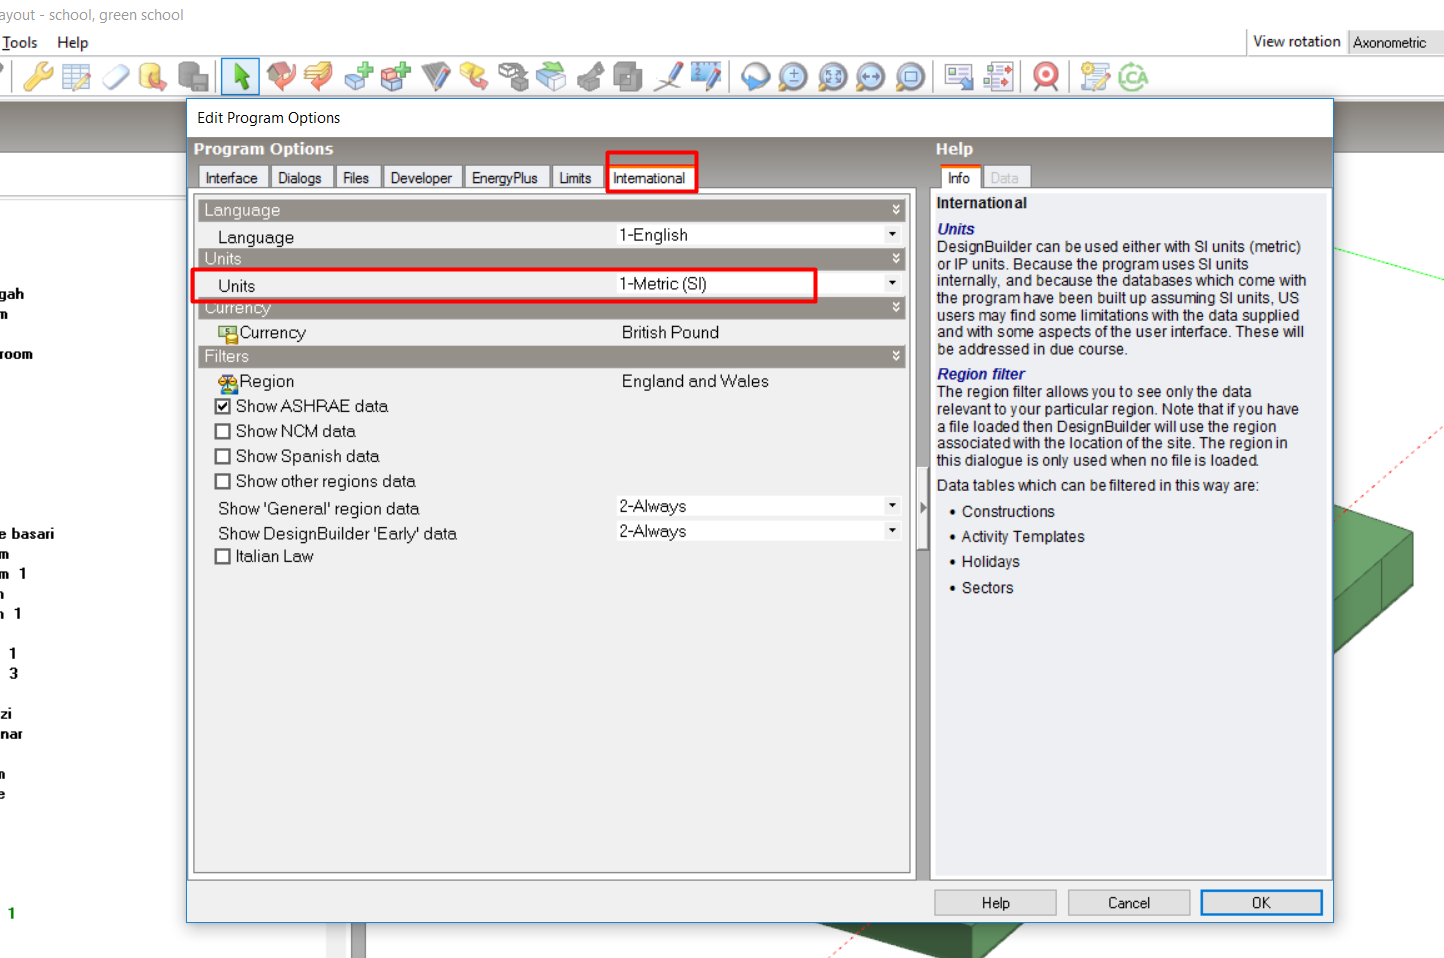This screenshot has width=1444, height=958.
Task: Click the Help button in dialog
Action: [x=995, y=903]
